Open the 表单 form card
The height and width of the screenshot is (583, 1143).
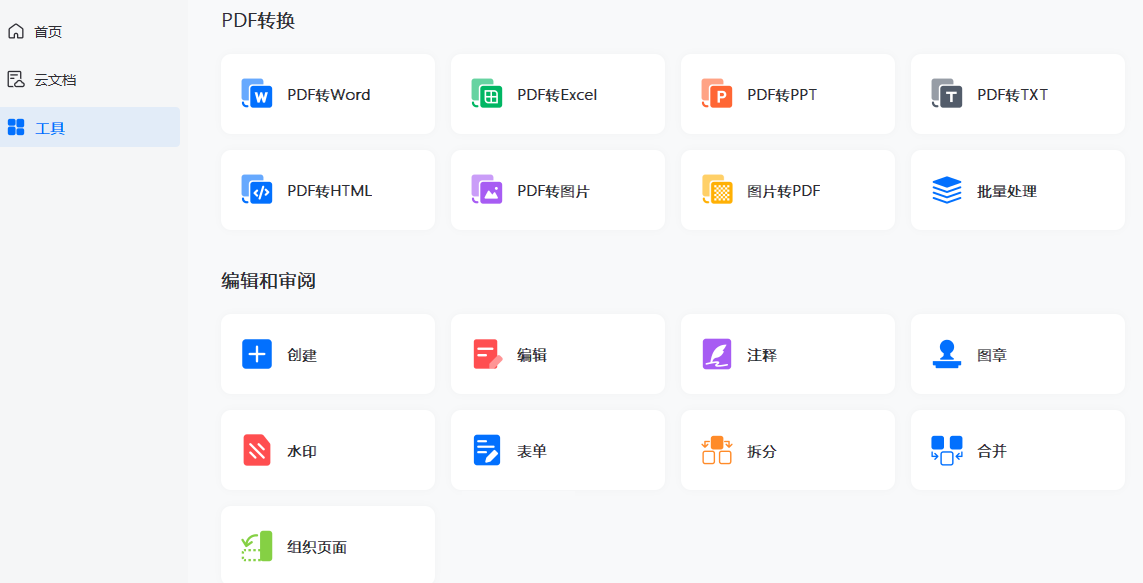tap(558, 450)
